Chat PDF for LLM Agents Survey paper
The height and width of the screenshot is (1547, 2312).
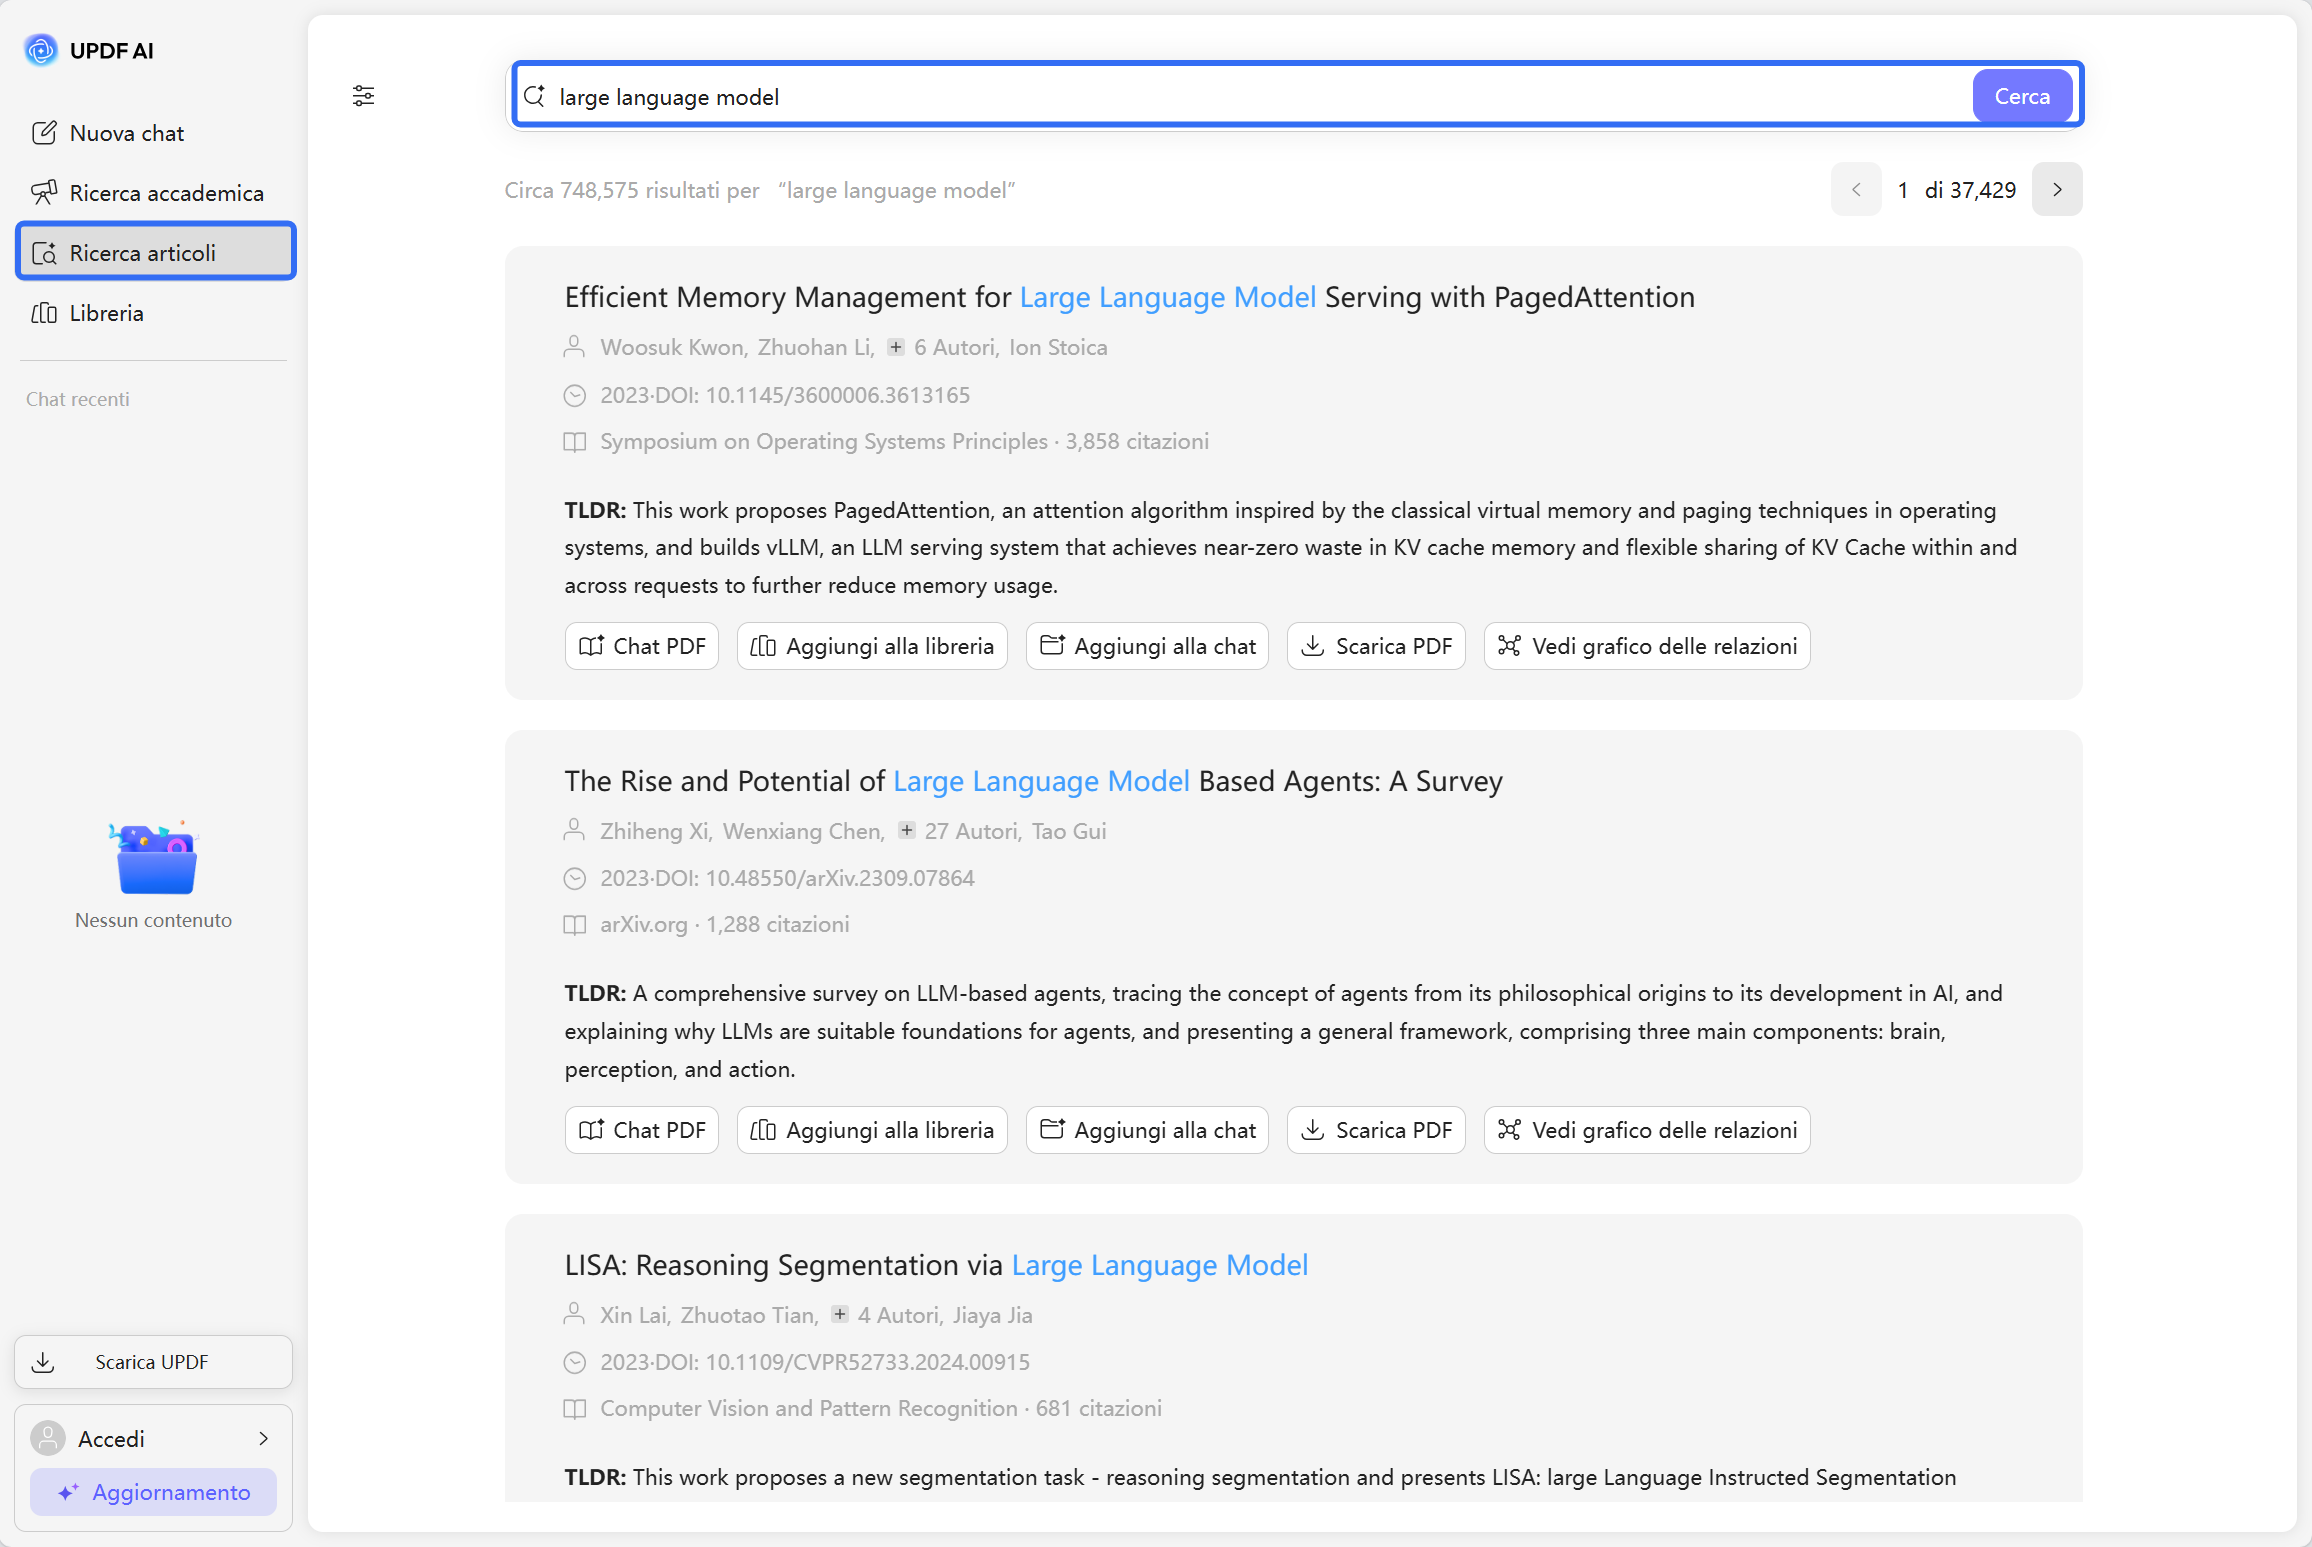pos(642,1130)
